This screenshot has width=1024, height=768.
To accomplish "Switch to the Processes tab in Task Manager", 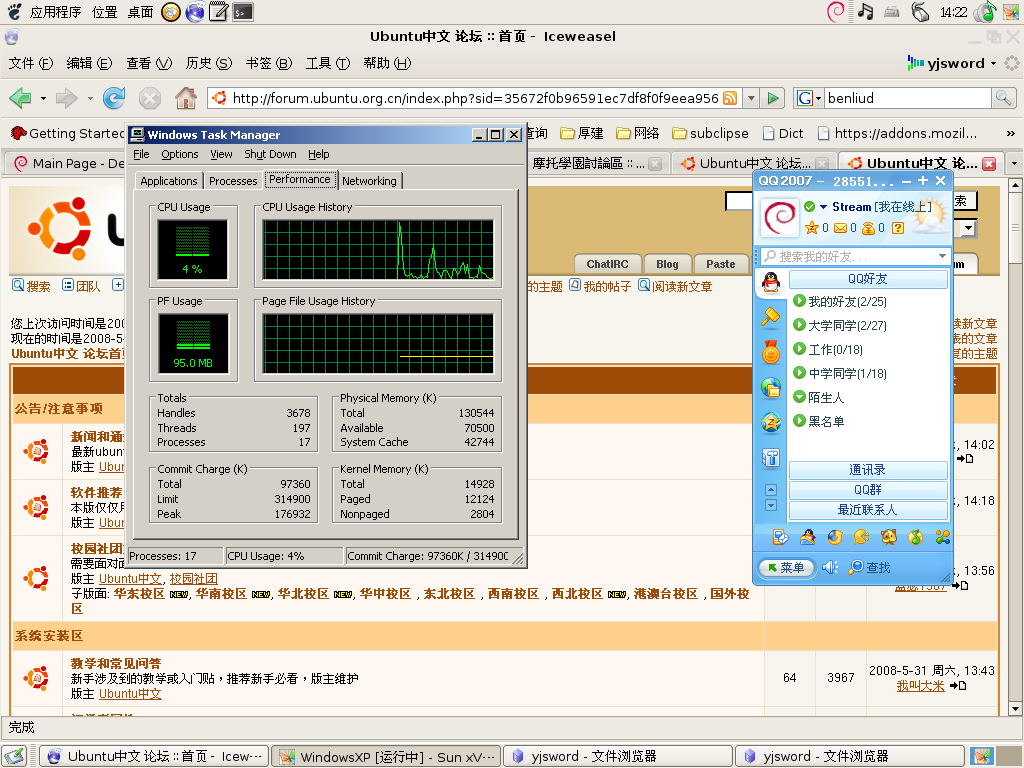I will click(x=233, y=181).
